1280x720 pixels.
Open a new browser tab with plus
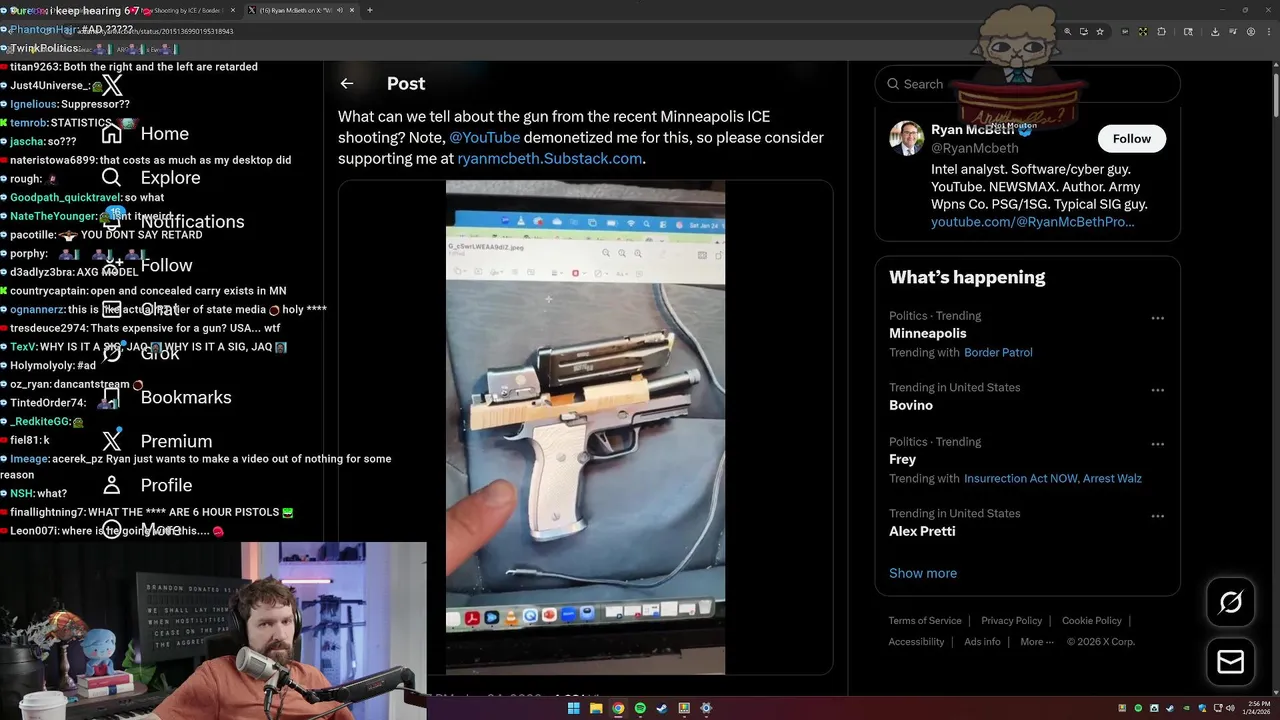370,10
